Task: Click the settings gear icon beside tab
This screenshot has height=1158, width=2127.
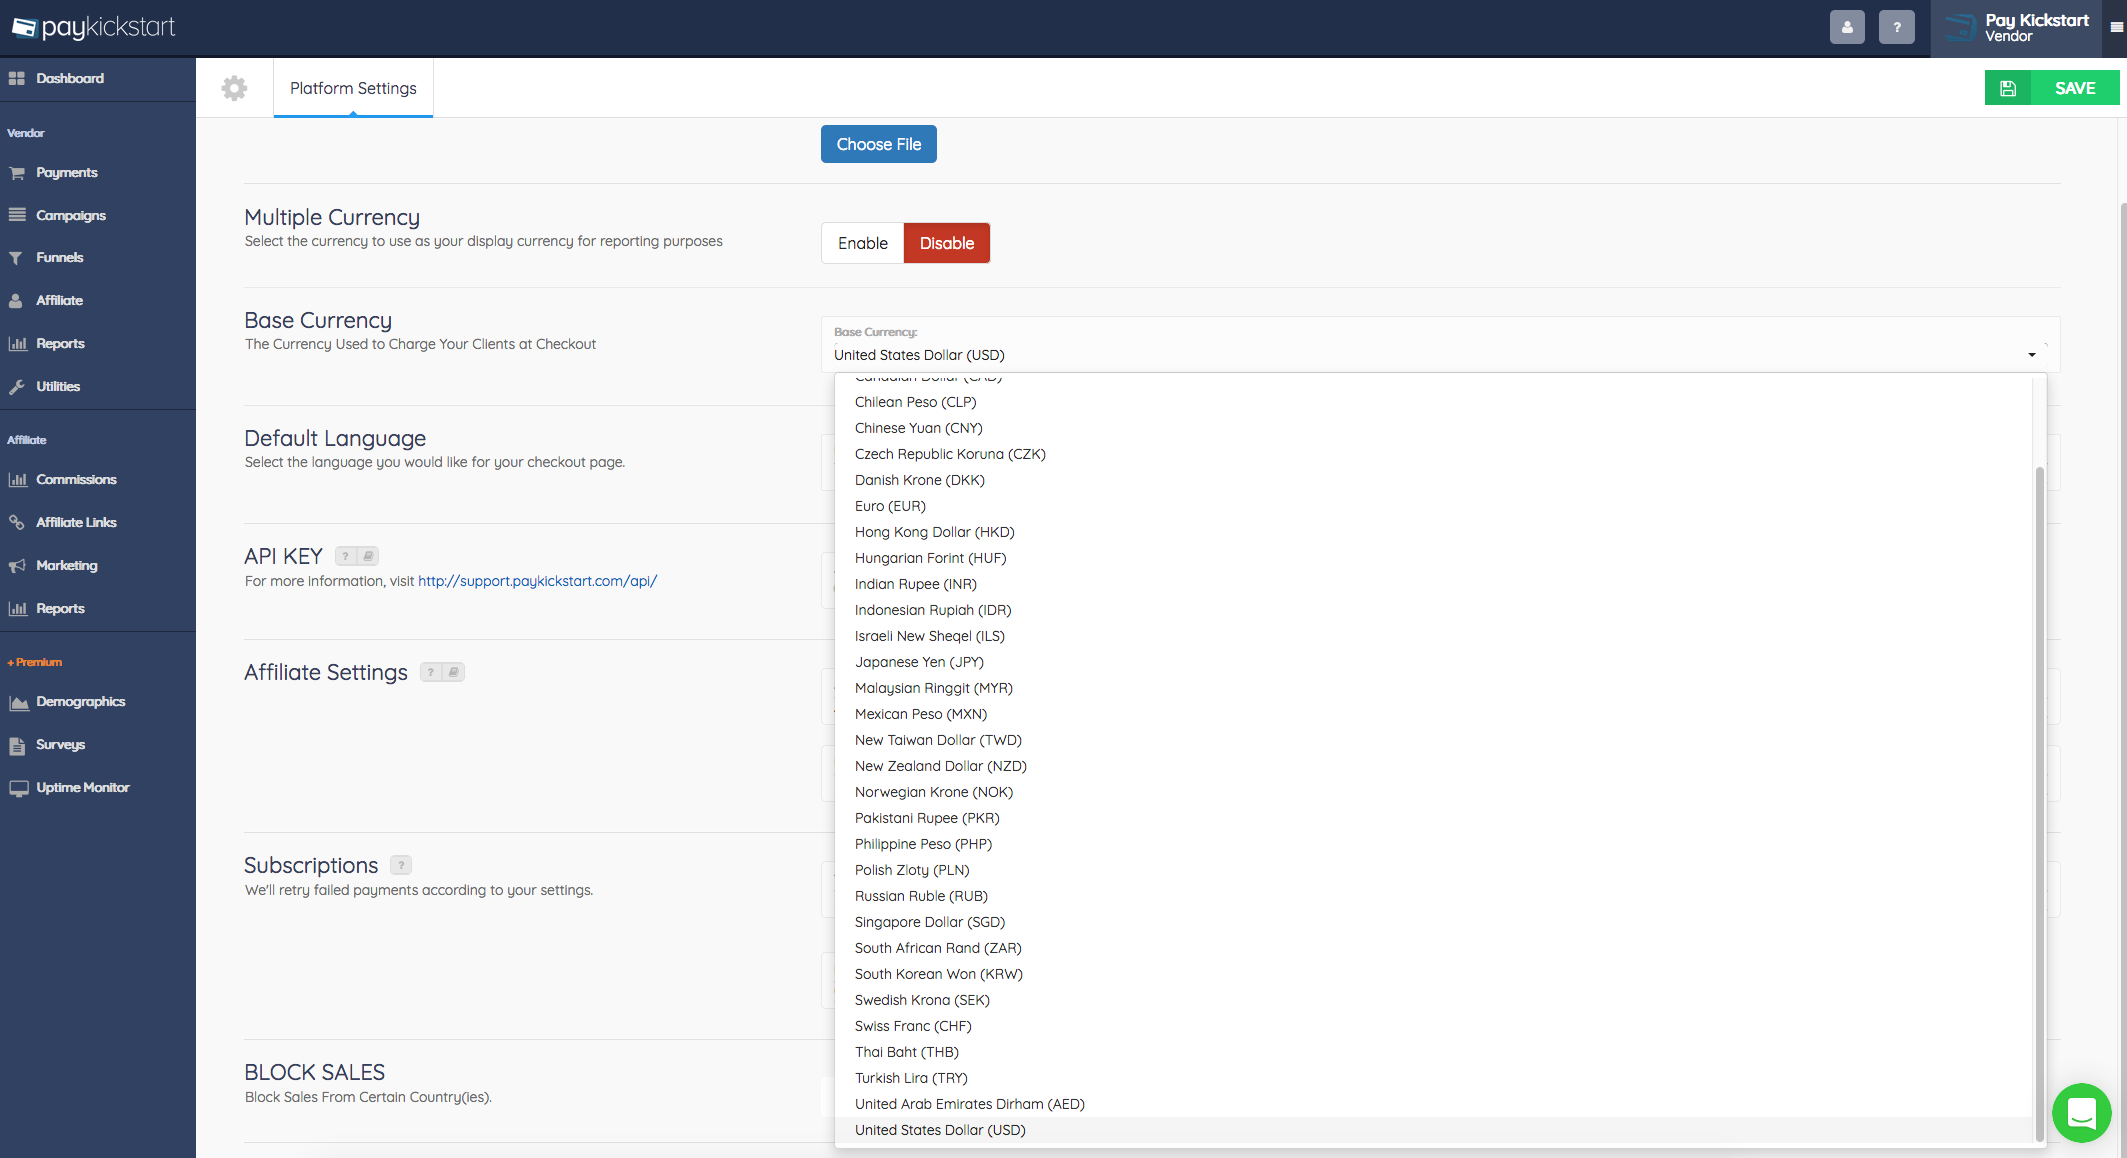Action: tap(234, 88)
